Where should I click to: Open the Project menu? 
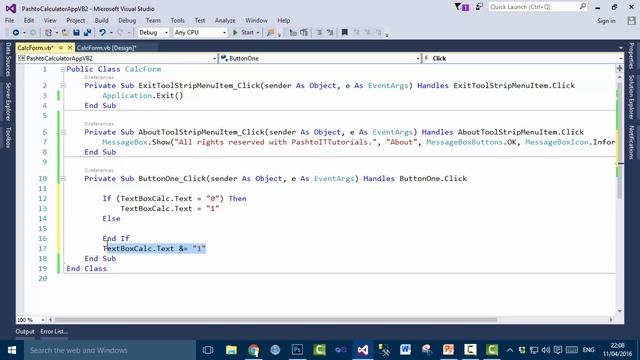coord(76,20)
